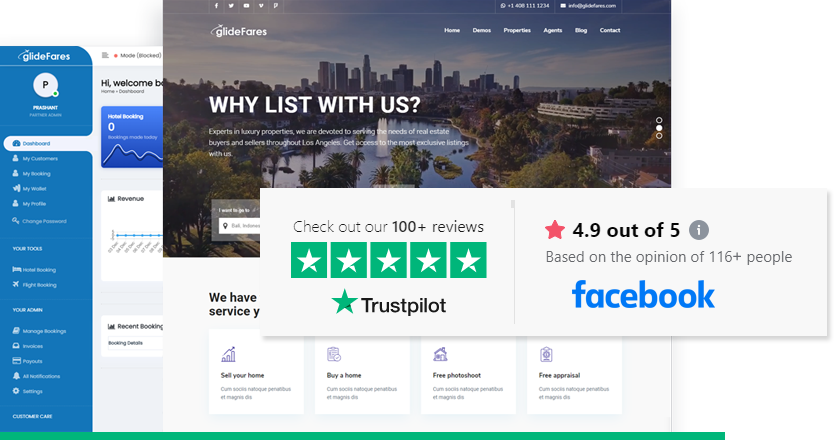Click the Hotel Booking stats card
This screenshot has height=440, width=834.
pyautogui.click(x=132, y=137)
